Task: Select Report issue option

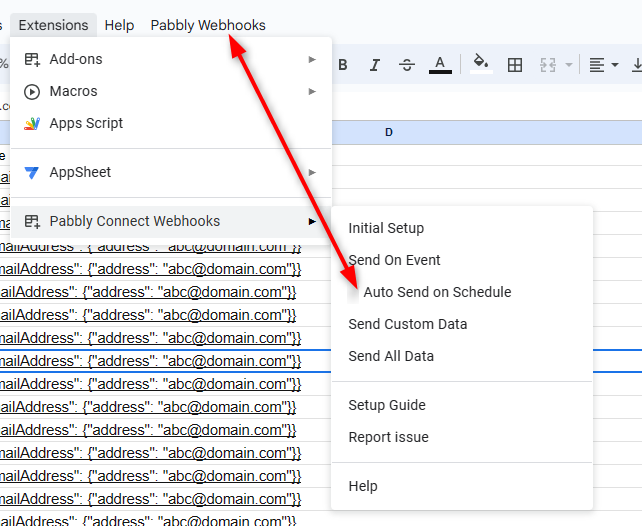Action: coord(462,437)
